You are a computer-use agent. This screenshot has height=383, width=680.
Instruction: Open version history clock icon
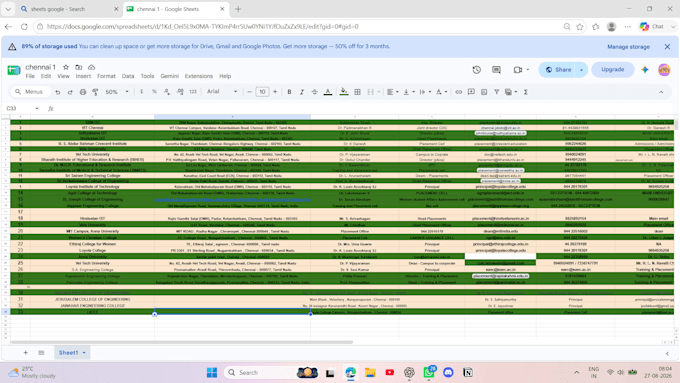pyautogui.click(x=477, y=70)
